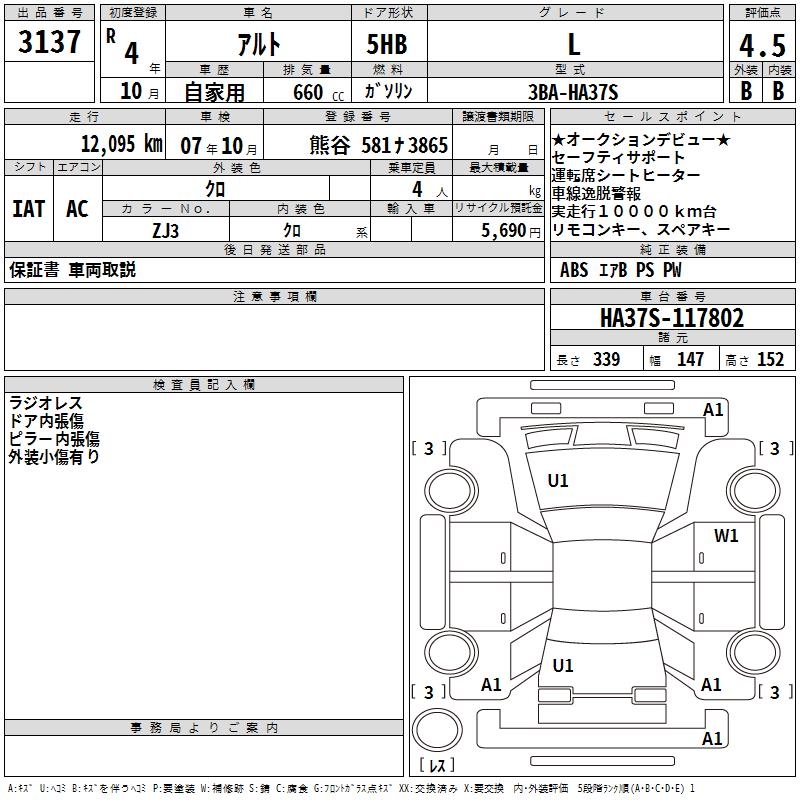
Task: Click the model code 3BA-HA37S
Action: [x=573, y=92]
